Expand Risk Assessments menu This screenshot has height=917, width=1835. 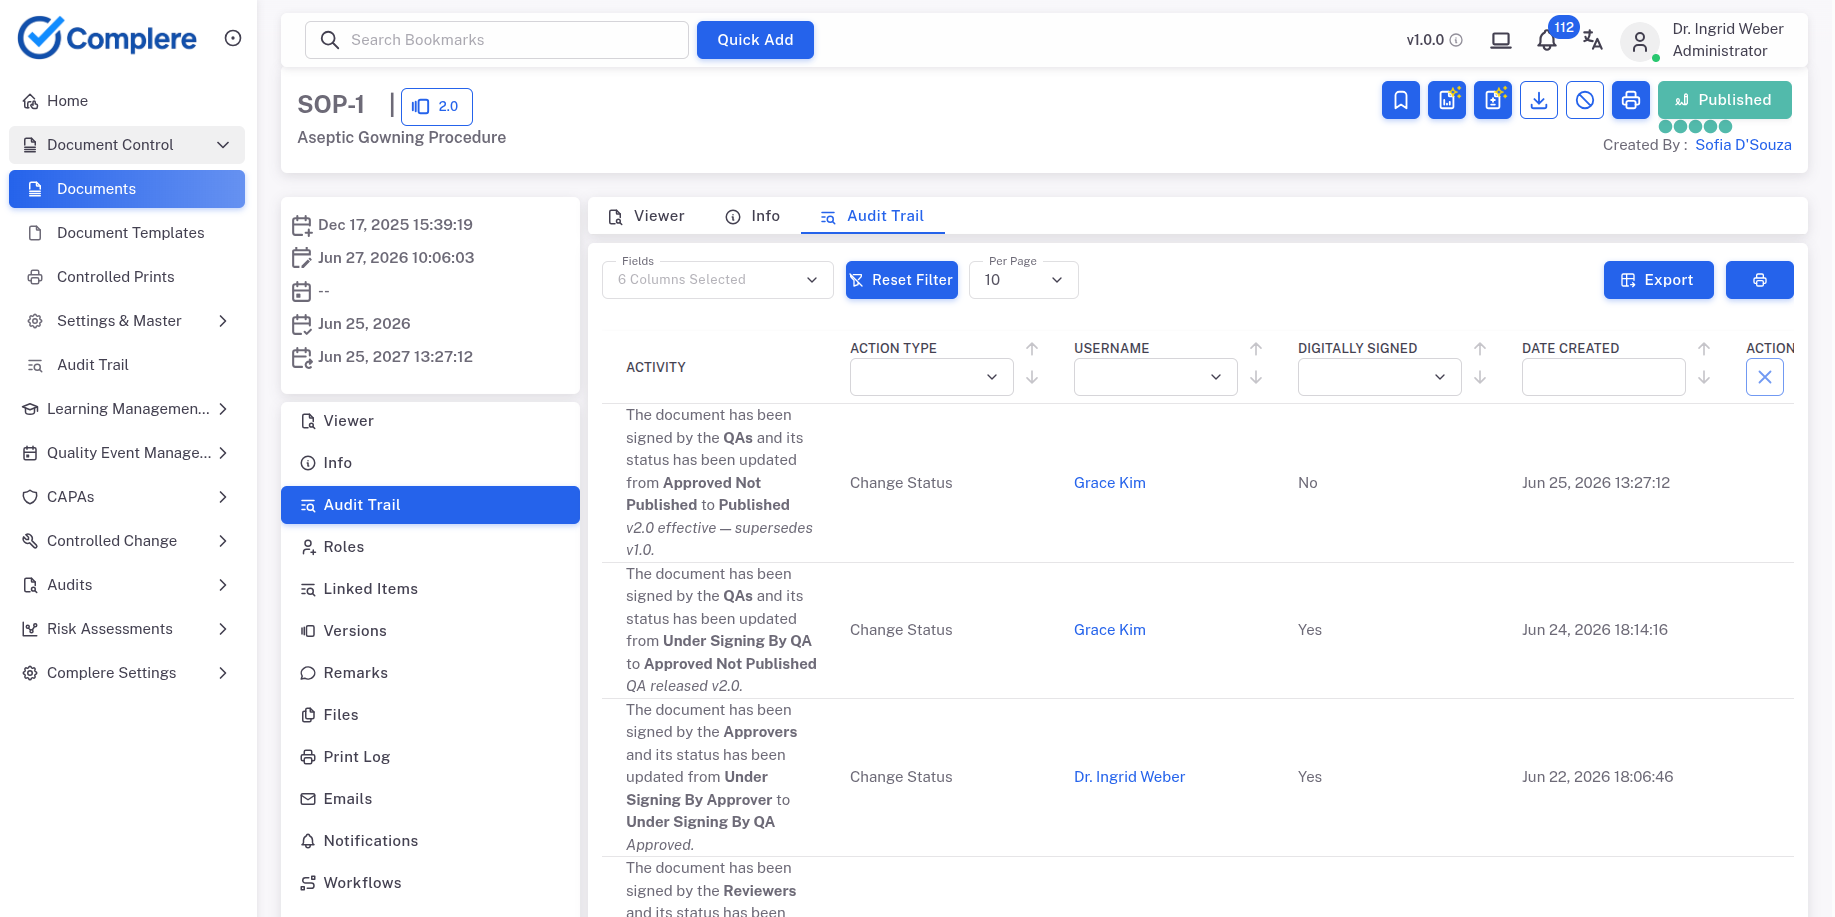[x=127, y=629]
